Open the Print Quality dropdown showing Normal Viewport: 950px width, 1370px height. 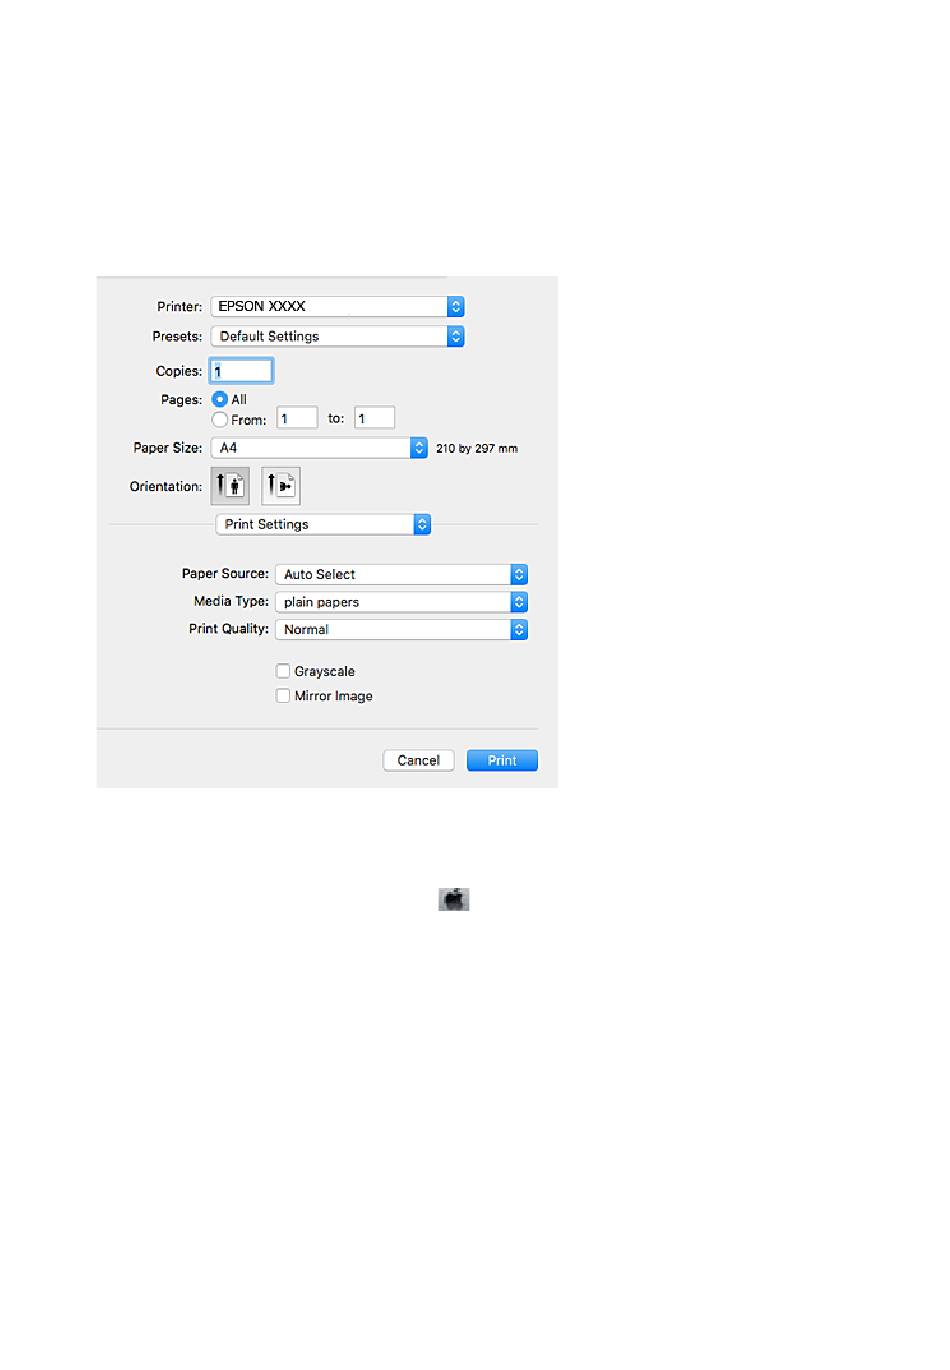tap(401, 630)
